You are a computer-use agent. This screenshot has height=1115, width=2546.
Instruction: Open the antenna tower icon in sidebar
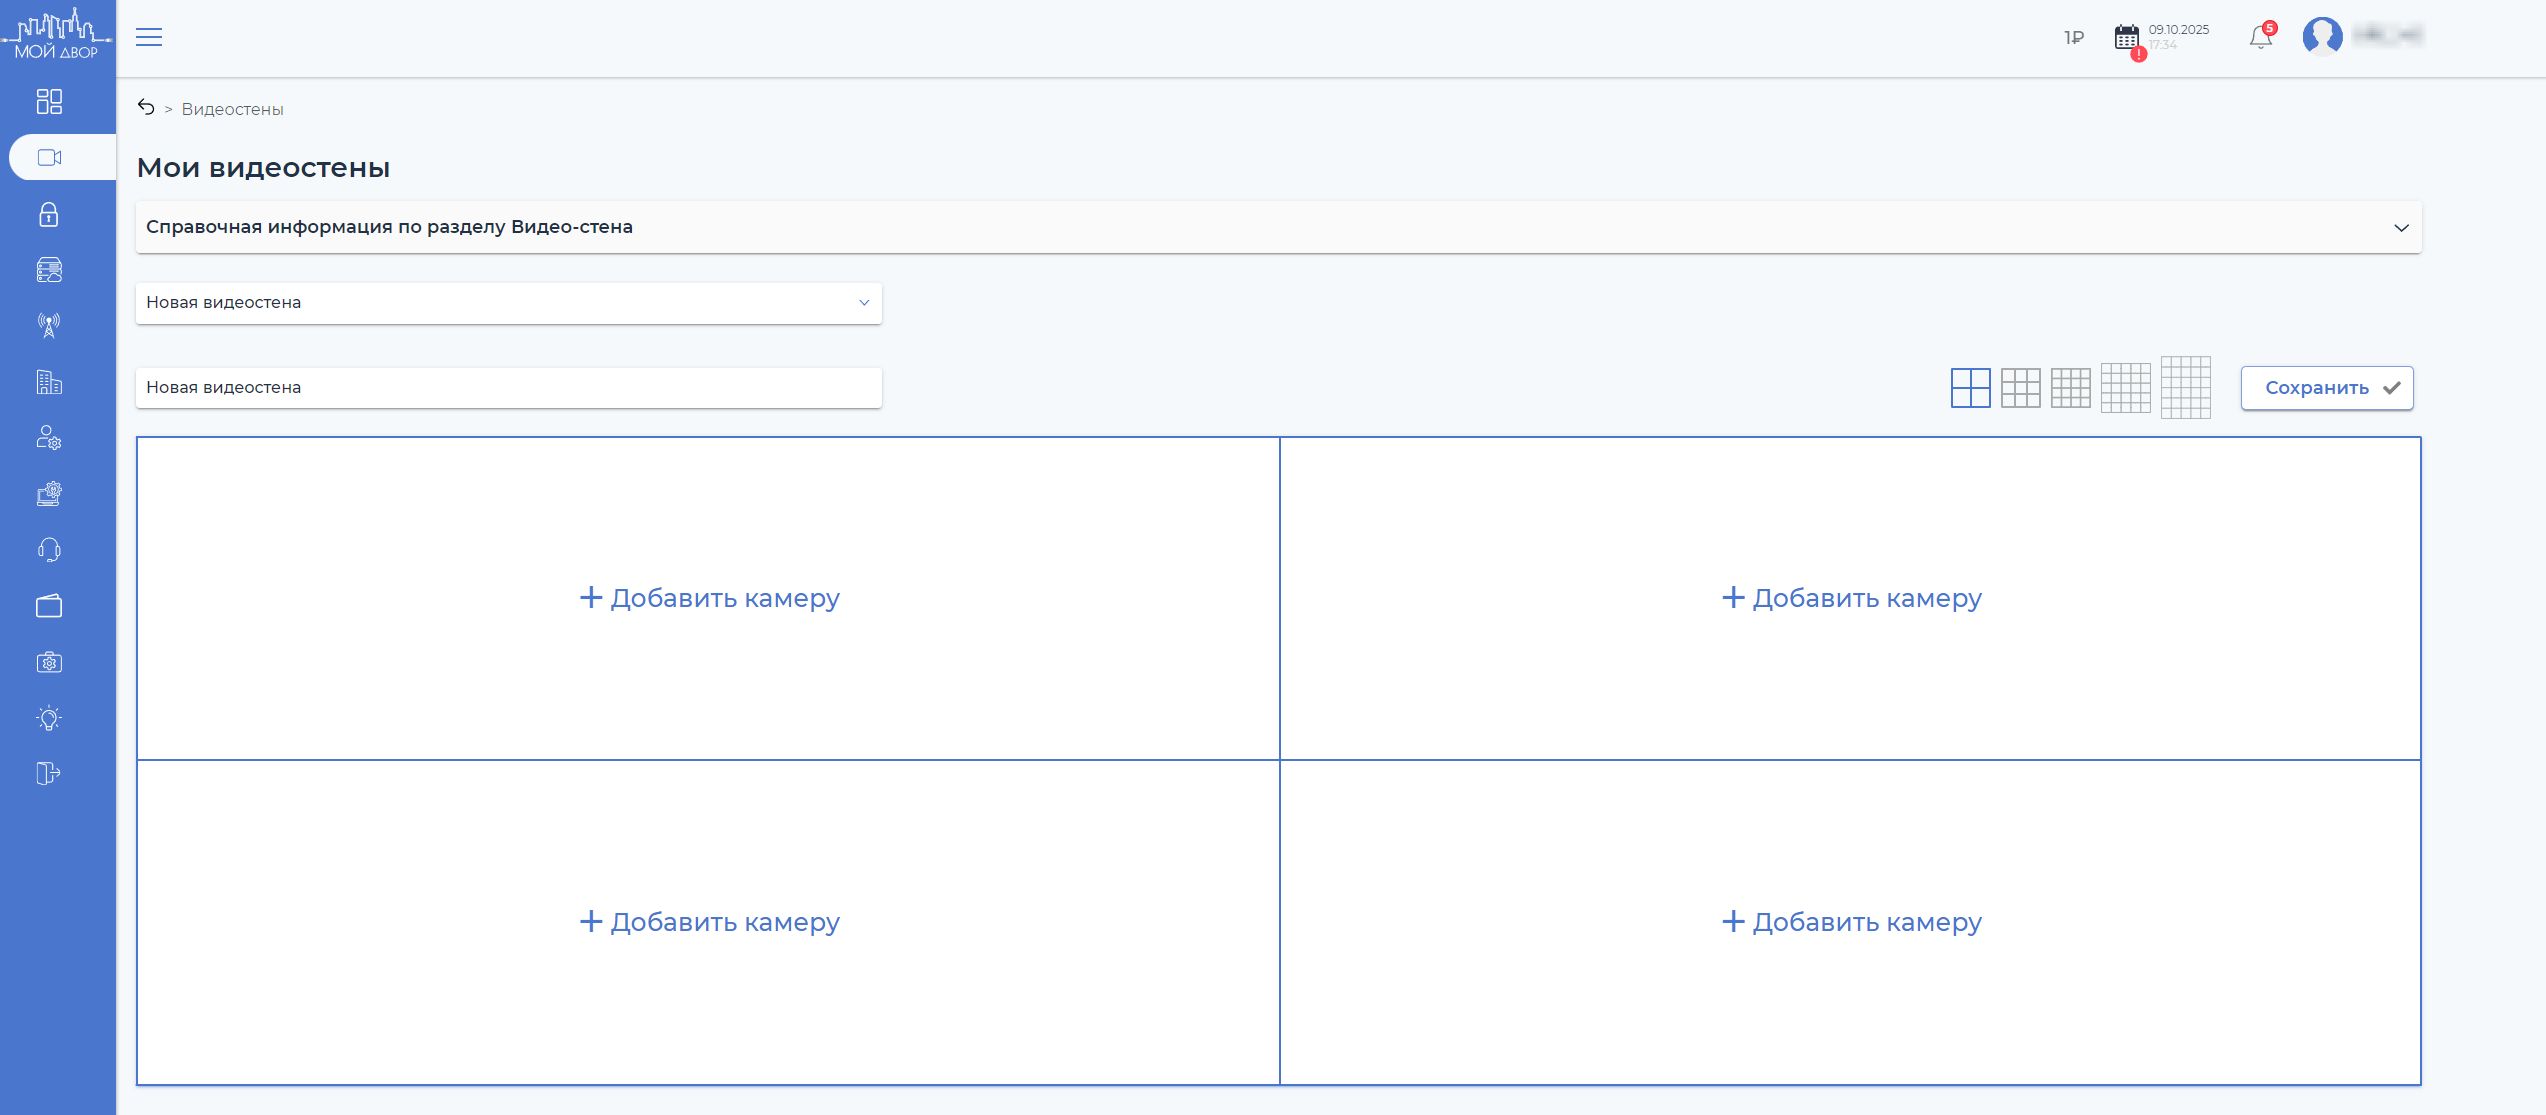[x=49, y=325]
